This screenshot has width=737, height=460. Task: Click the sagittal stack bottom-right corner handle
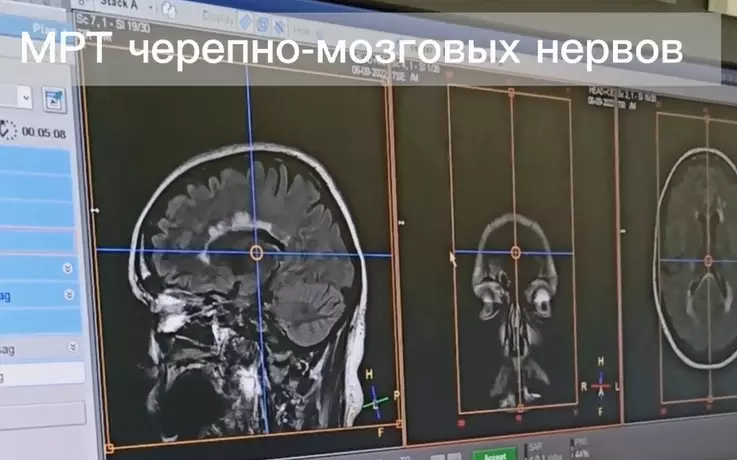point(399,424)
